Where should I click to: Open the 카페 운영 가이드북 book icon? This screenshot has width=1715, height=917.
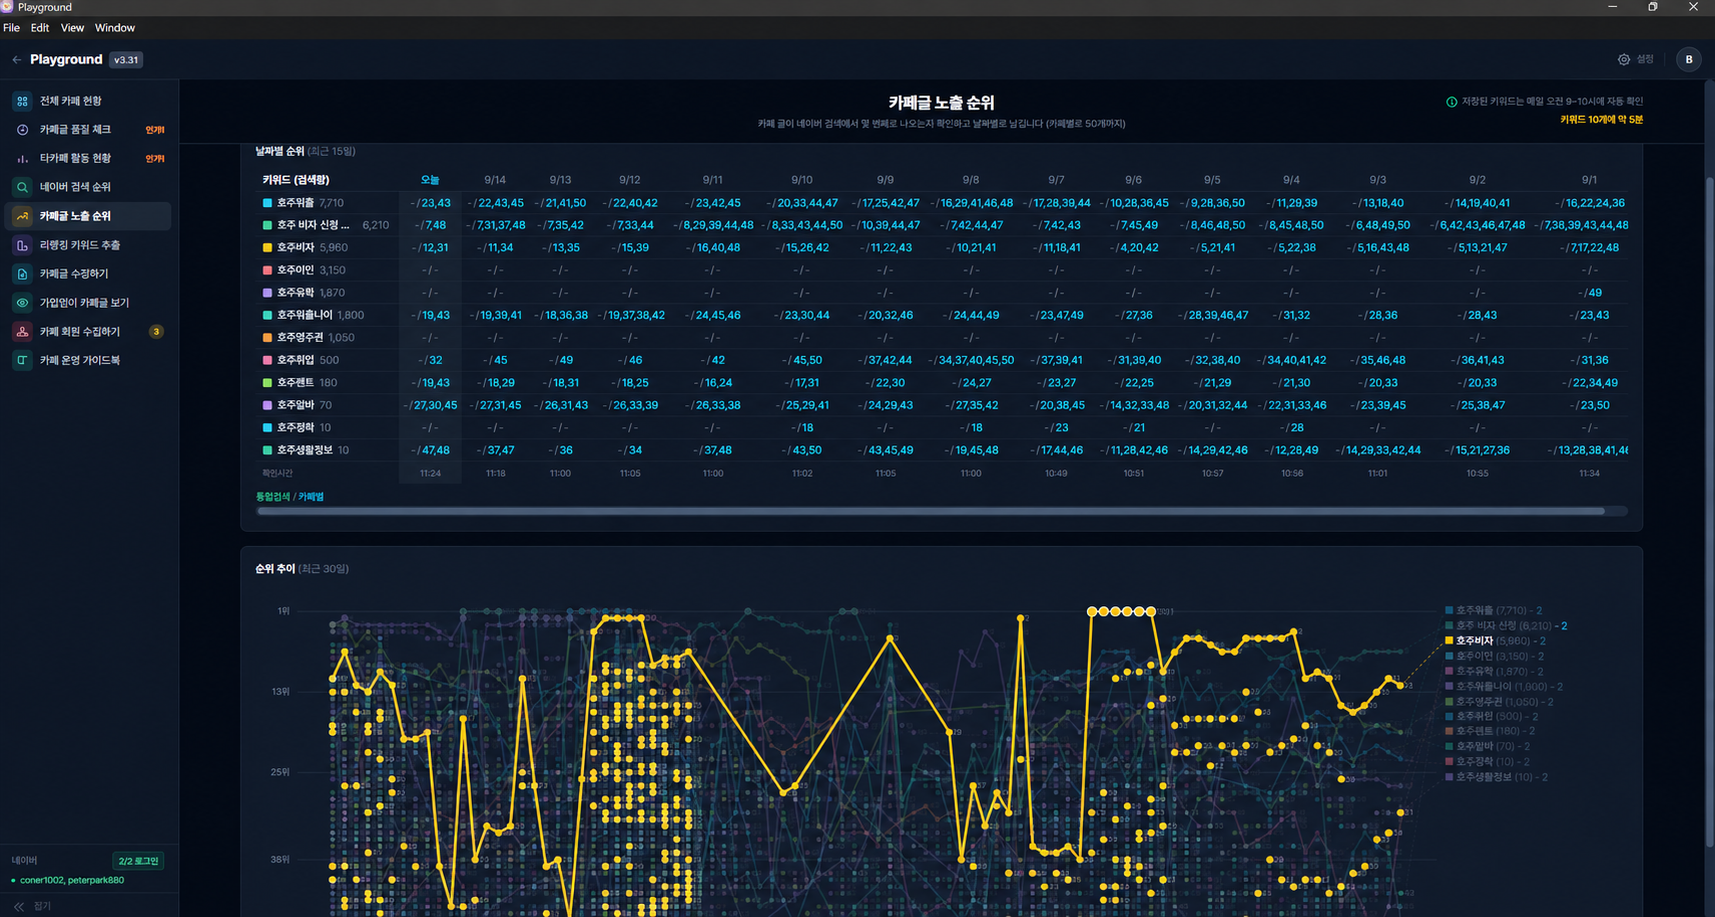(22, 360)
